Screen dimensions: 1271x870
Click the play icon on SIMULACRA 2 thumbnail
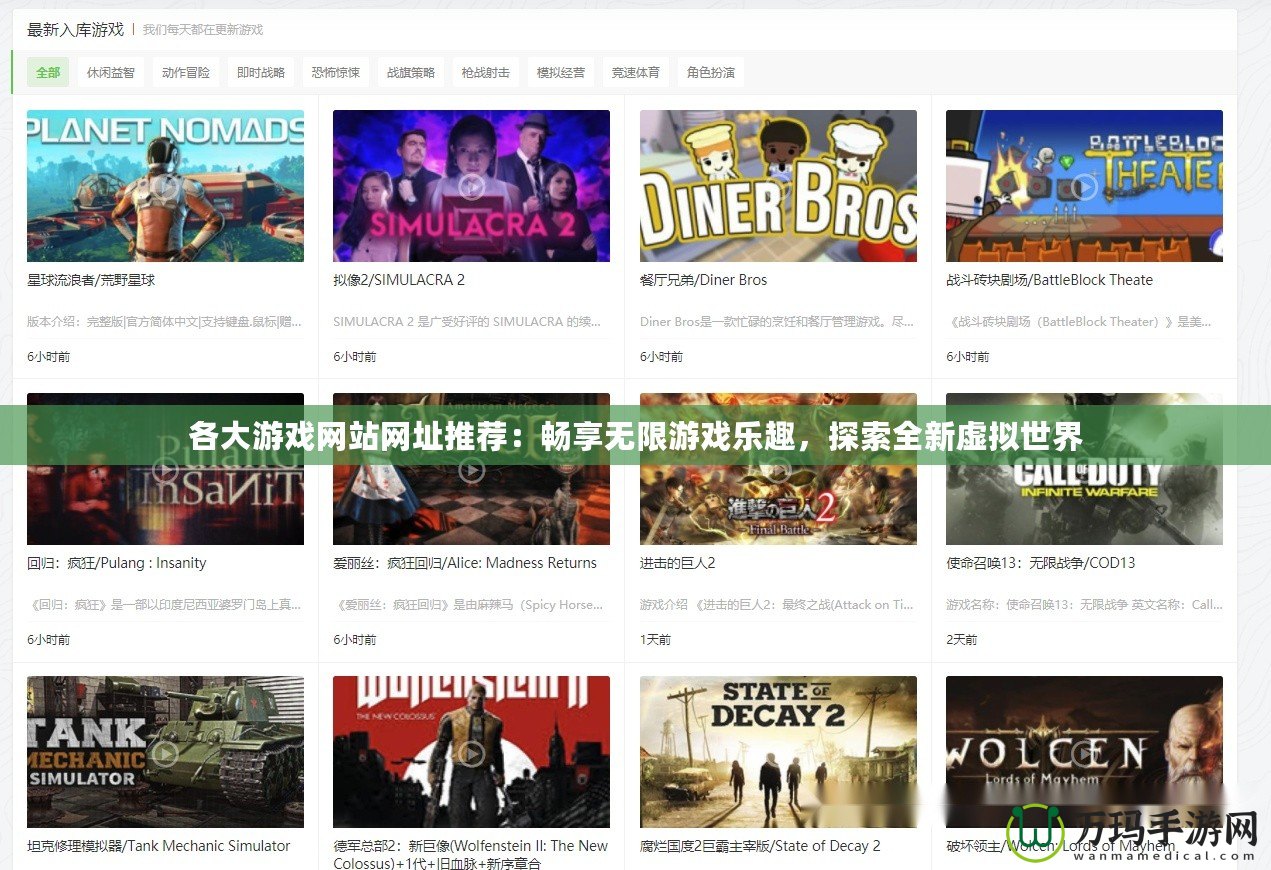coord(471,186)
